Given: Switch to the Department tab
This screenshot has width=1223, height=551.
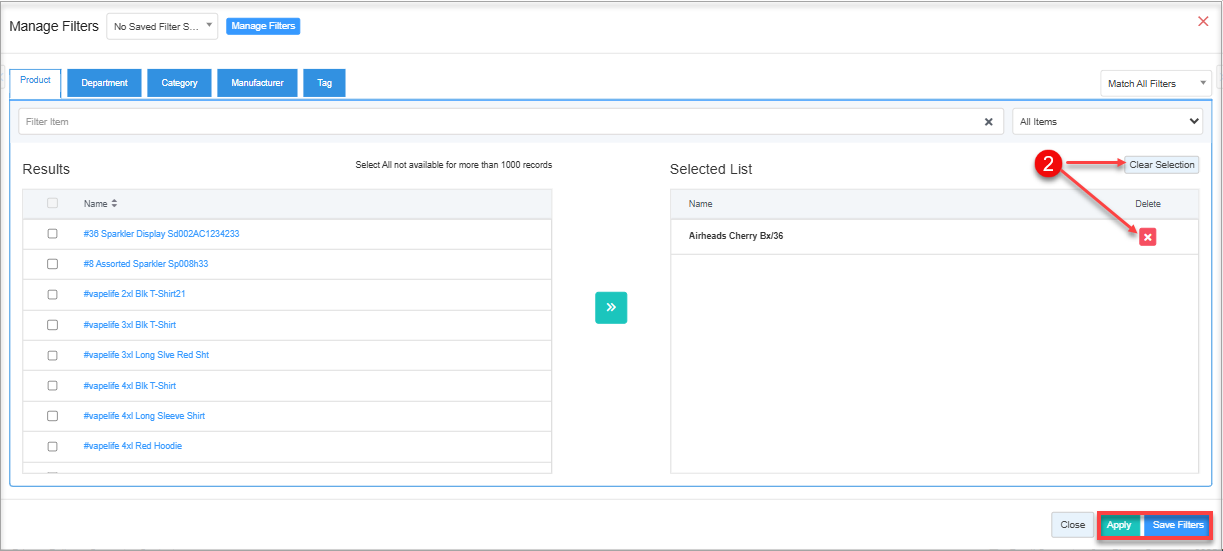Looking at the screenshot, I should [104, 83].
